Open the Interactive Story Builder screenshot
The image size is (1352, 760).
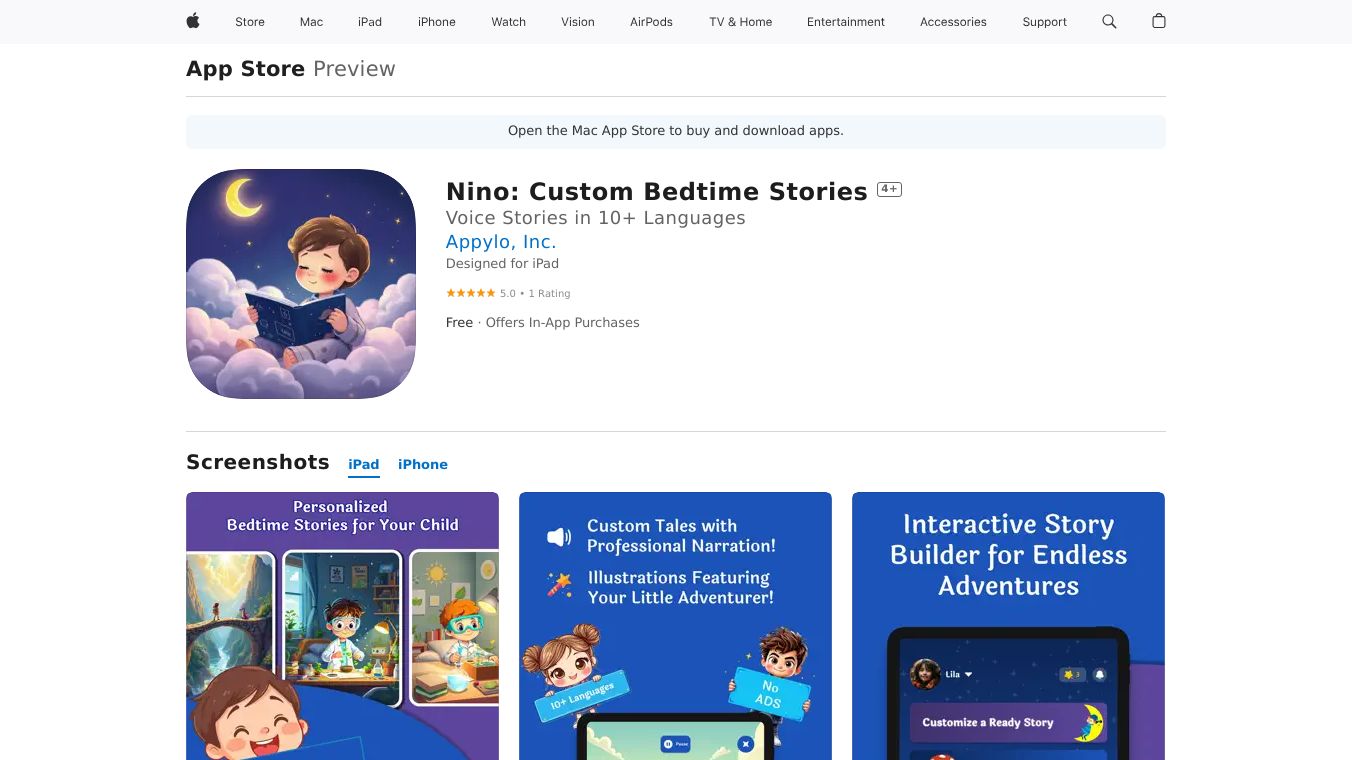click(x=1008, y=626)
